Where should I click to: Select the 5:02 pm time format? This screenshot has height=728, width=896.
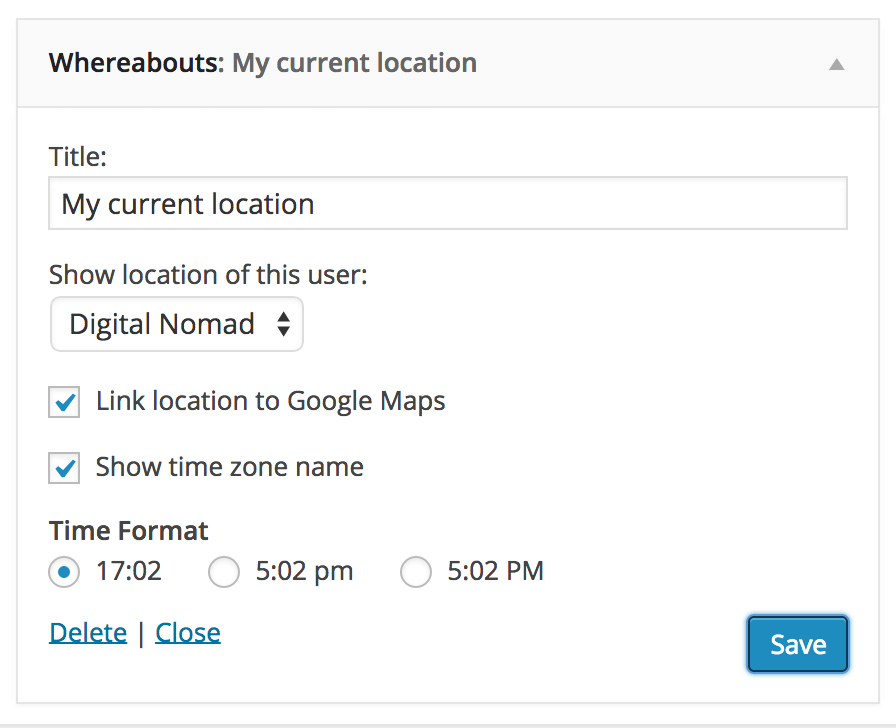pos(223,571)
